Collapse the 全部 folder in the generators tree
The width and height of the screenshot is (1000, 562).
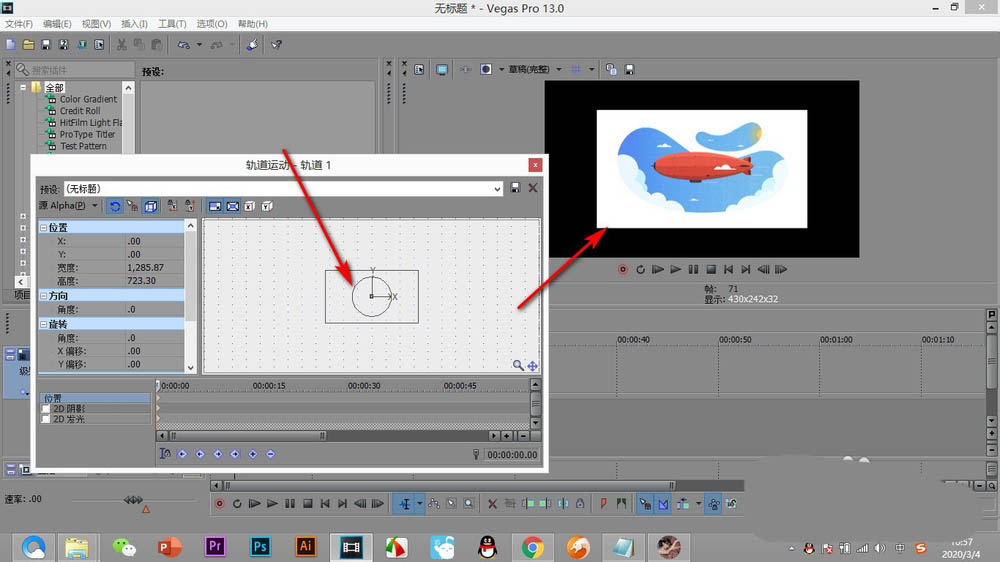[23, 87]
